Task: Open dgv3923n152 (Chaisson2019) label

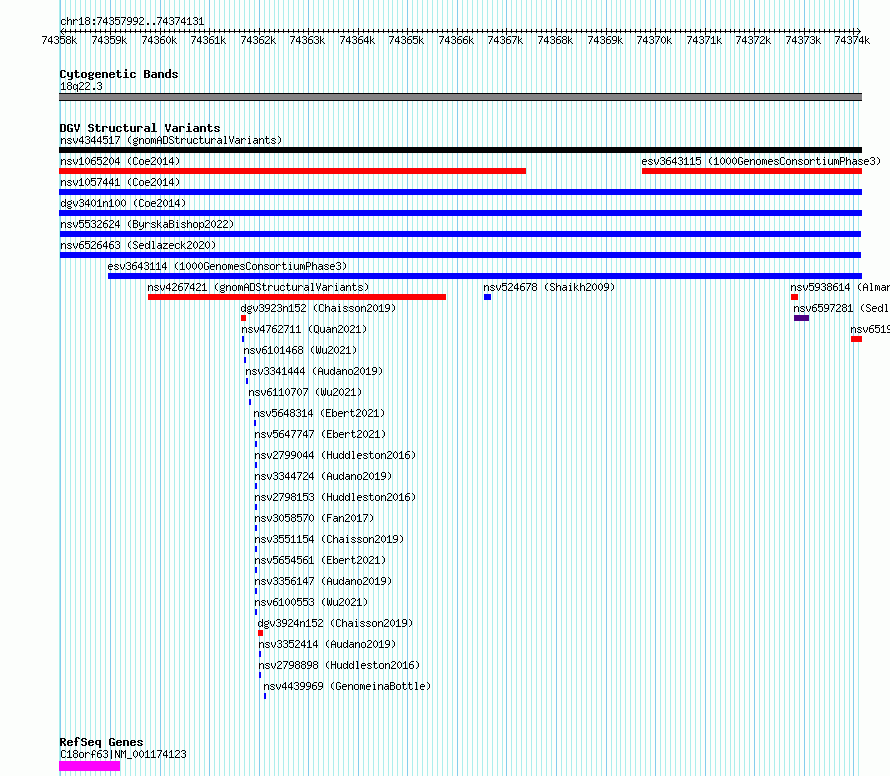Action: [318, 308]
